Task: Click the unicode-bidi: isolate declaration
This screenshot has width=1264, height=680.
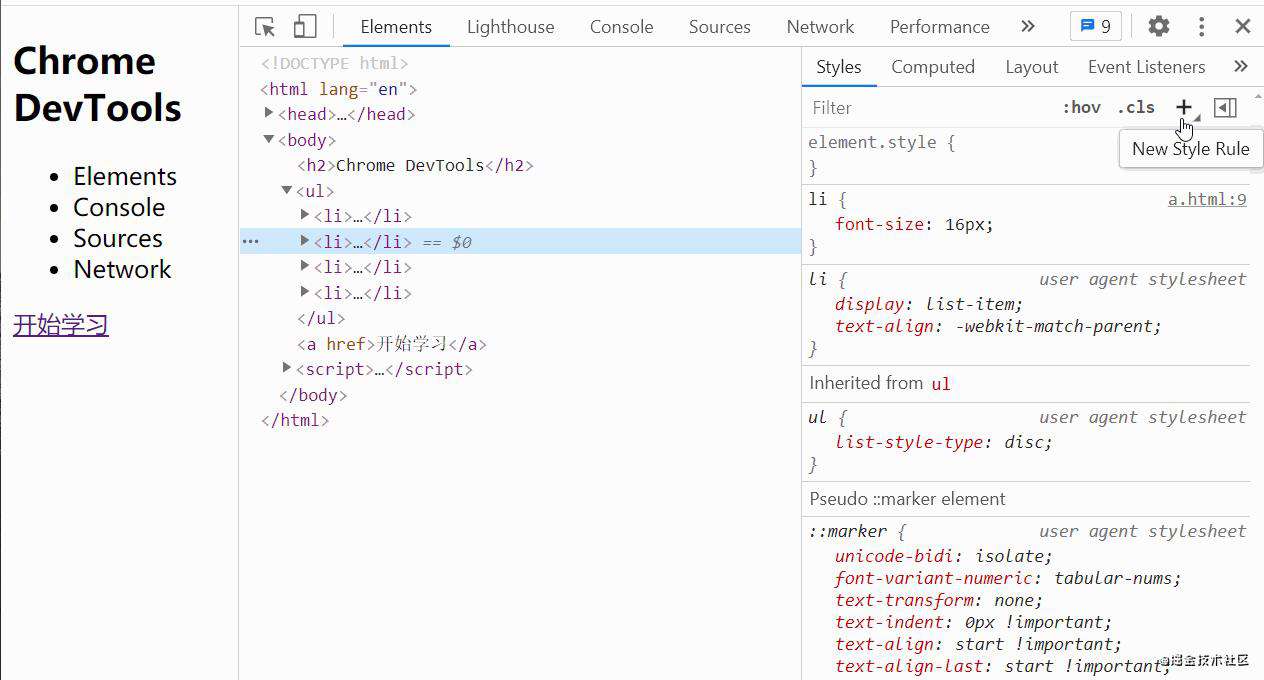Action: [x=944, y=556]
